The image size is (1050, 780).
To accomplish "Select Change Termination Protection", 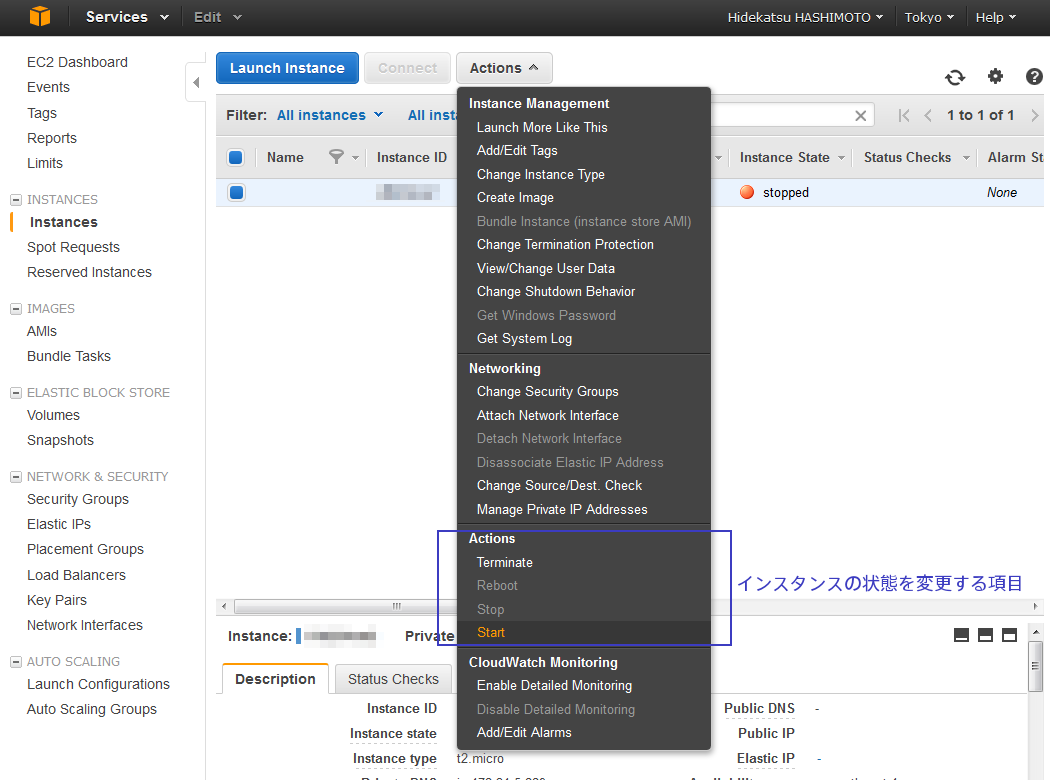I will [x=565, y=244].
